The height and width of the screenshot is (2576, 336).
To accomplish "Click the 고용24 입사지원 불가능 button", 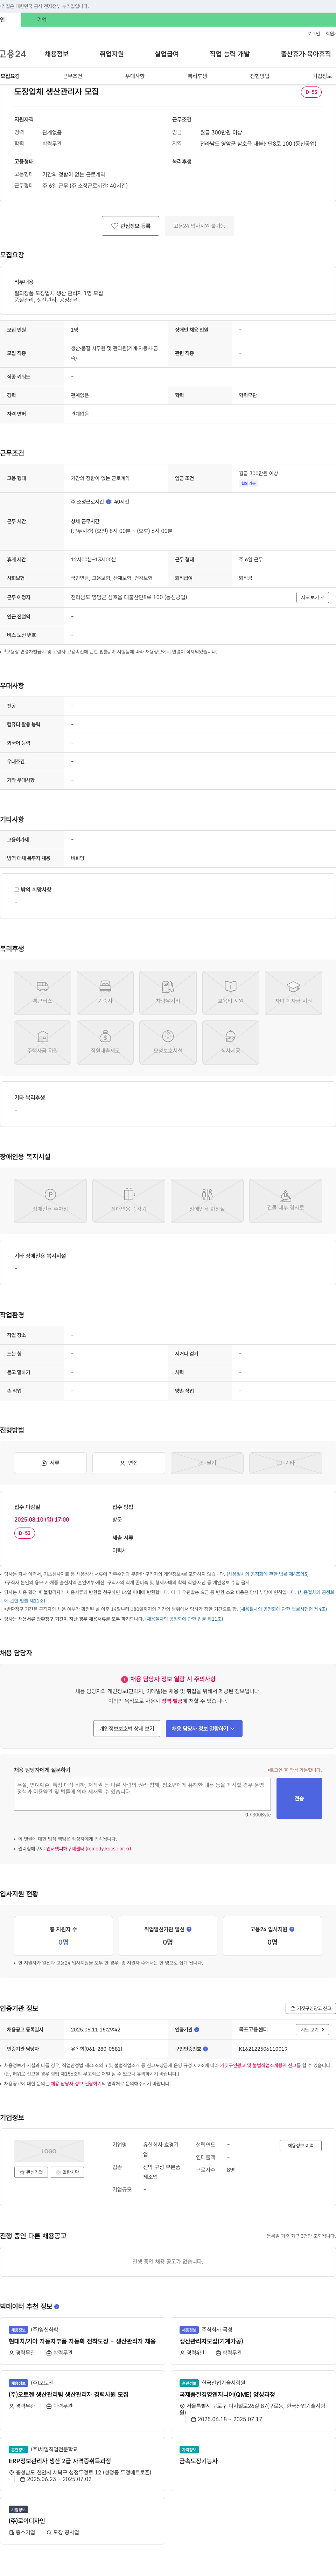I will tap(199, 226).
